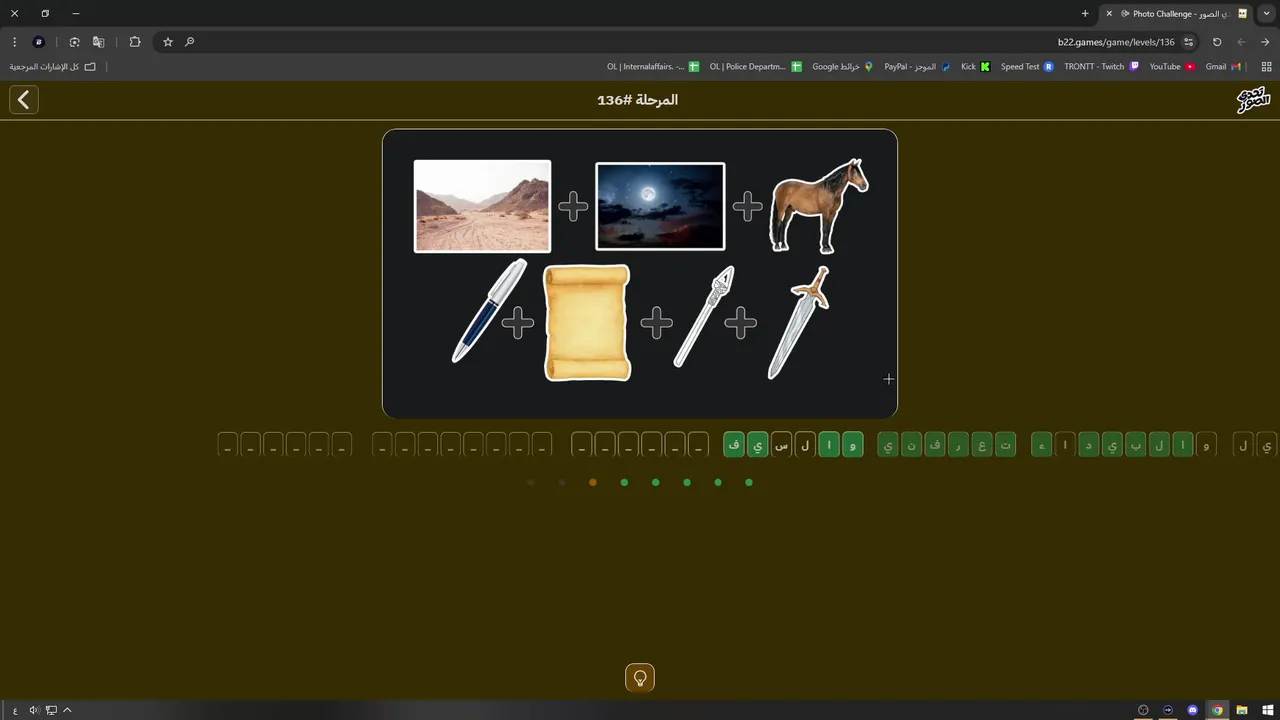The height and width of the screenshot is (720, 1280).
Task: Click the translate page icon
Action: (99, 42)
